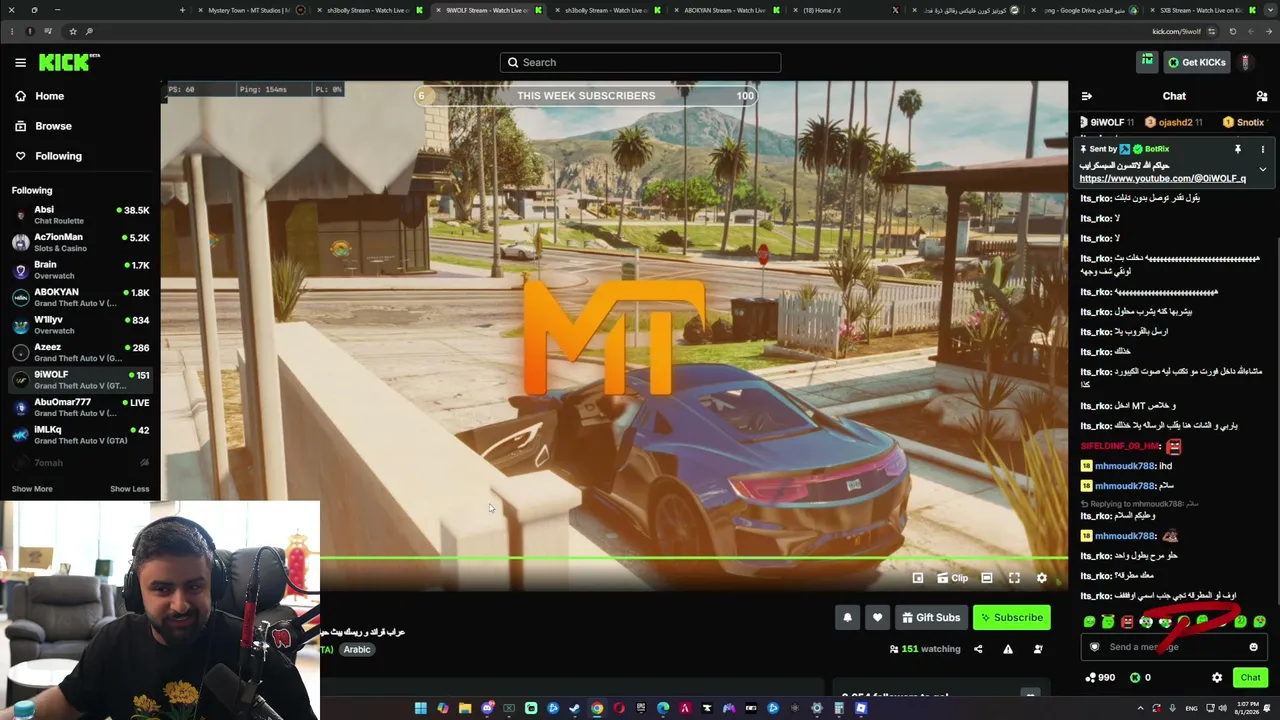Image resolution: width=1280 pixels, height=720 pixels.
Task: Unpin the BotRix pinned message
Action: (1238, 149)
